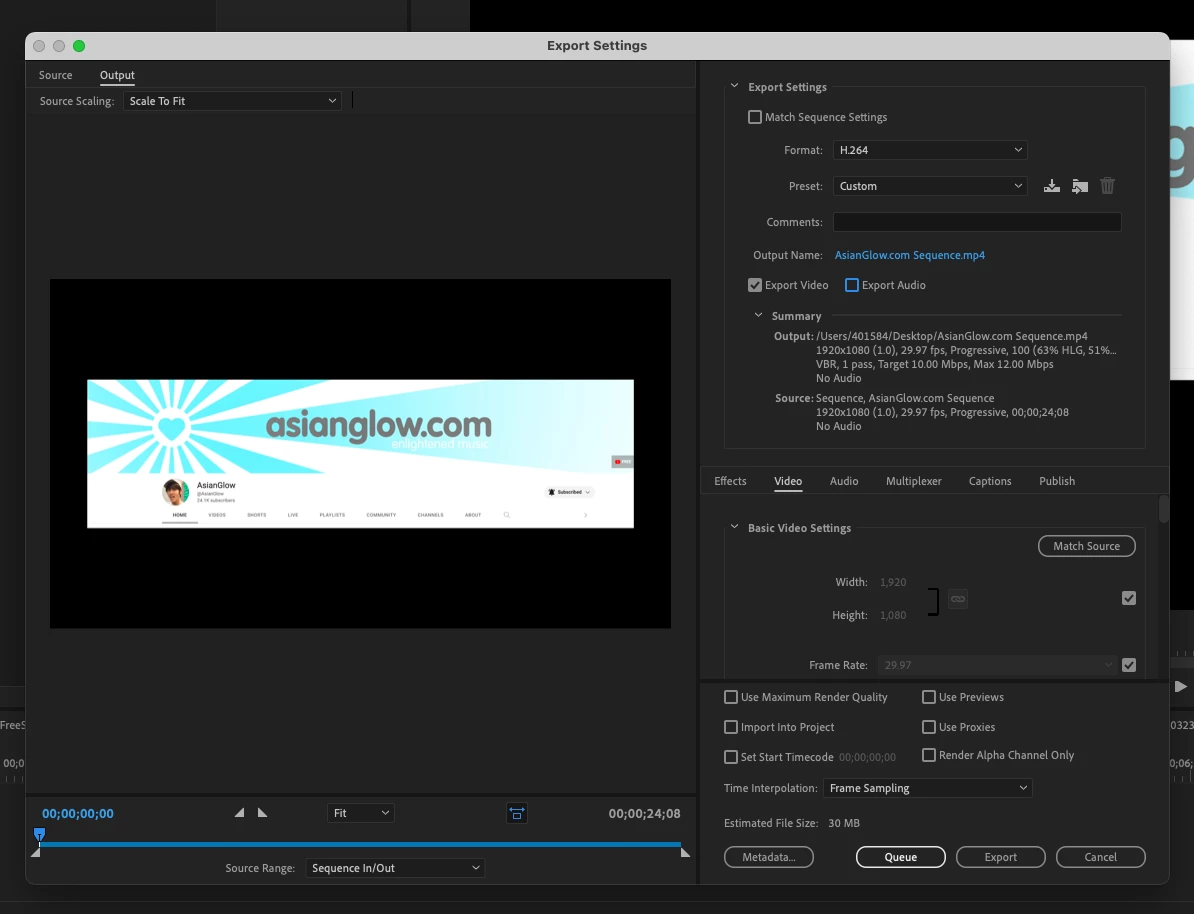Set Out Point triangle button
The image size is (1194, 914).
click(262, 813)
